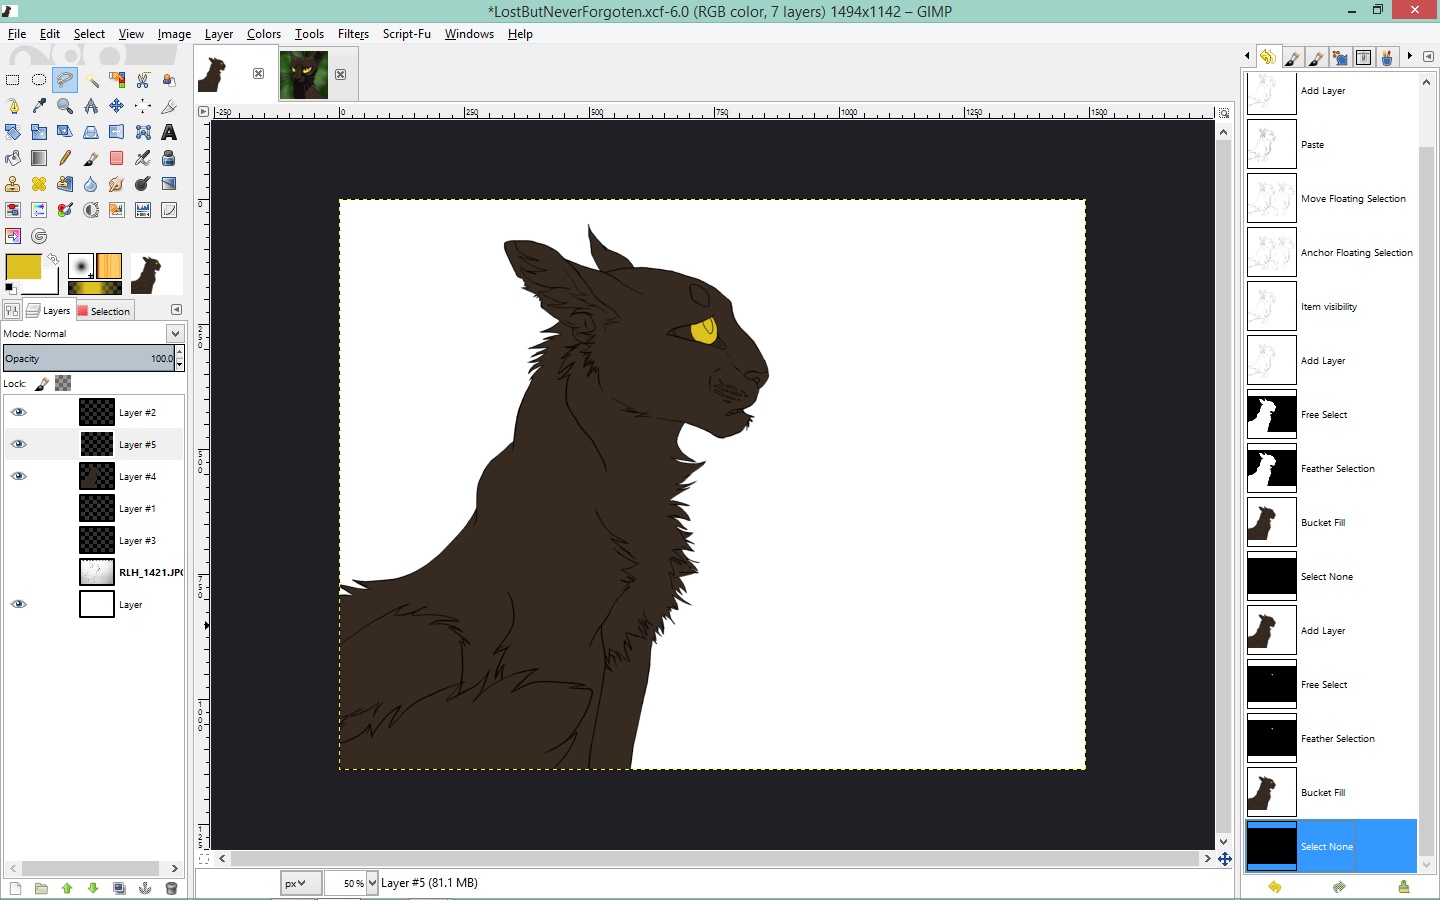This screenshot has width=1440, height=900.
Task: Open the Colors menu
Action: pyautogui.click(x=264, y=34)
